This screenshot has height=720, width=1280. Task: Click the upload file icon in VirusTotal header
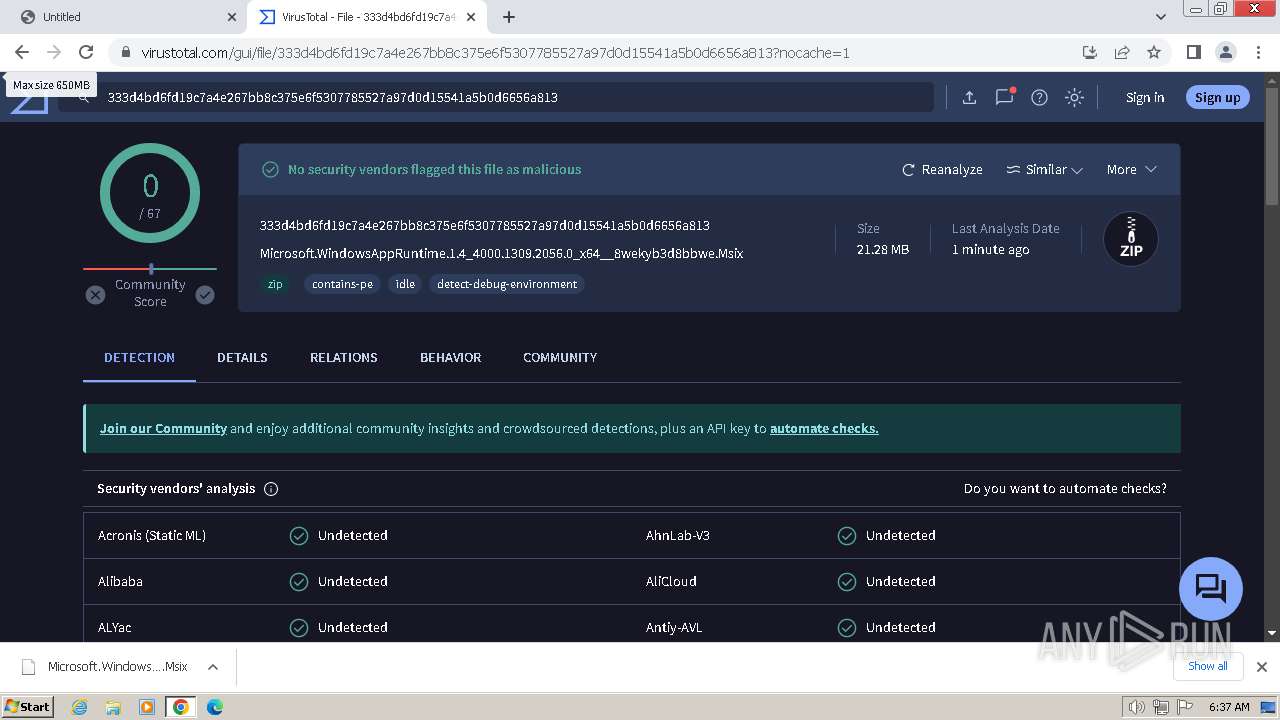click(x=969, y=97)
